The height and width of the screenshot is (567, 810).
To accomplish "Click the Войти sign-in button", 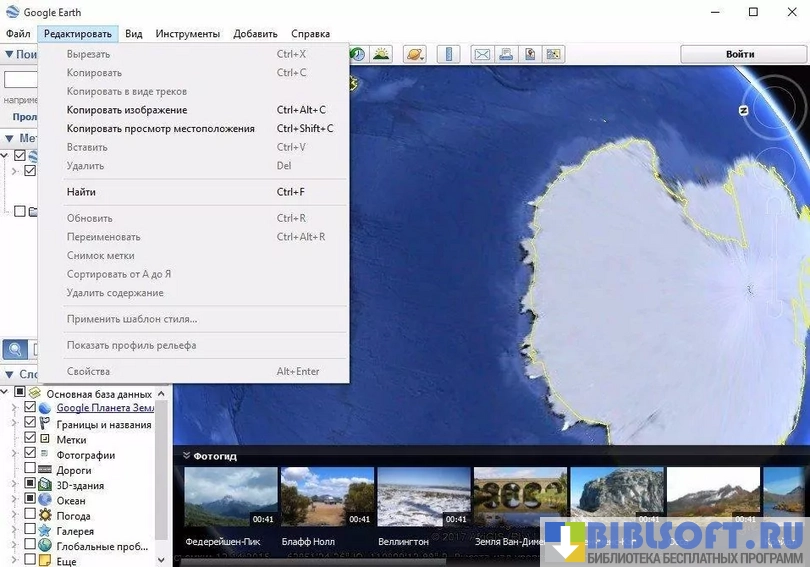I will point(740,54).
